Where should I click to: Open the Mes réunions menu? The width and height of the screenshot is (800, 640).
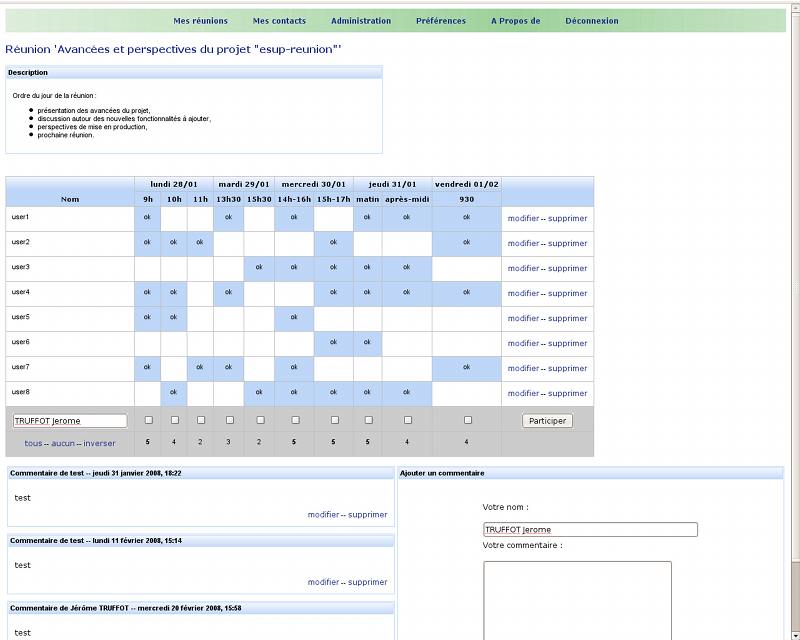click(200, 21)
